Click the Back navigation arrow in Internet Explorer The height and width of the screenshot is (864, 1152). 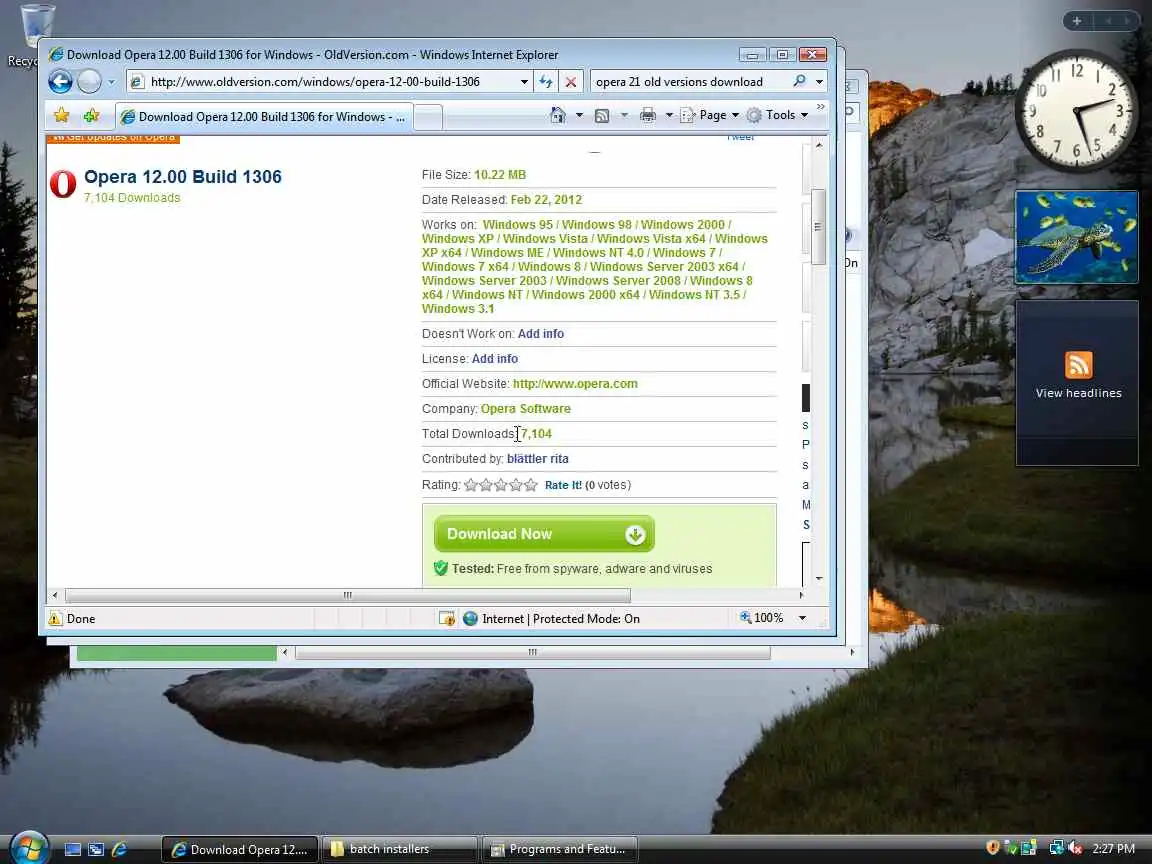pos(60,82)
